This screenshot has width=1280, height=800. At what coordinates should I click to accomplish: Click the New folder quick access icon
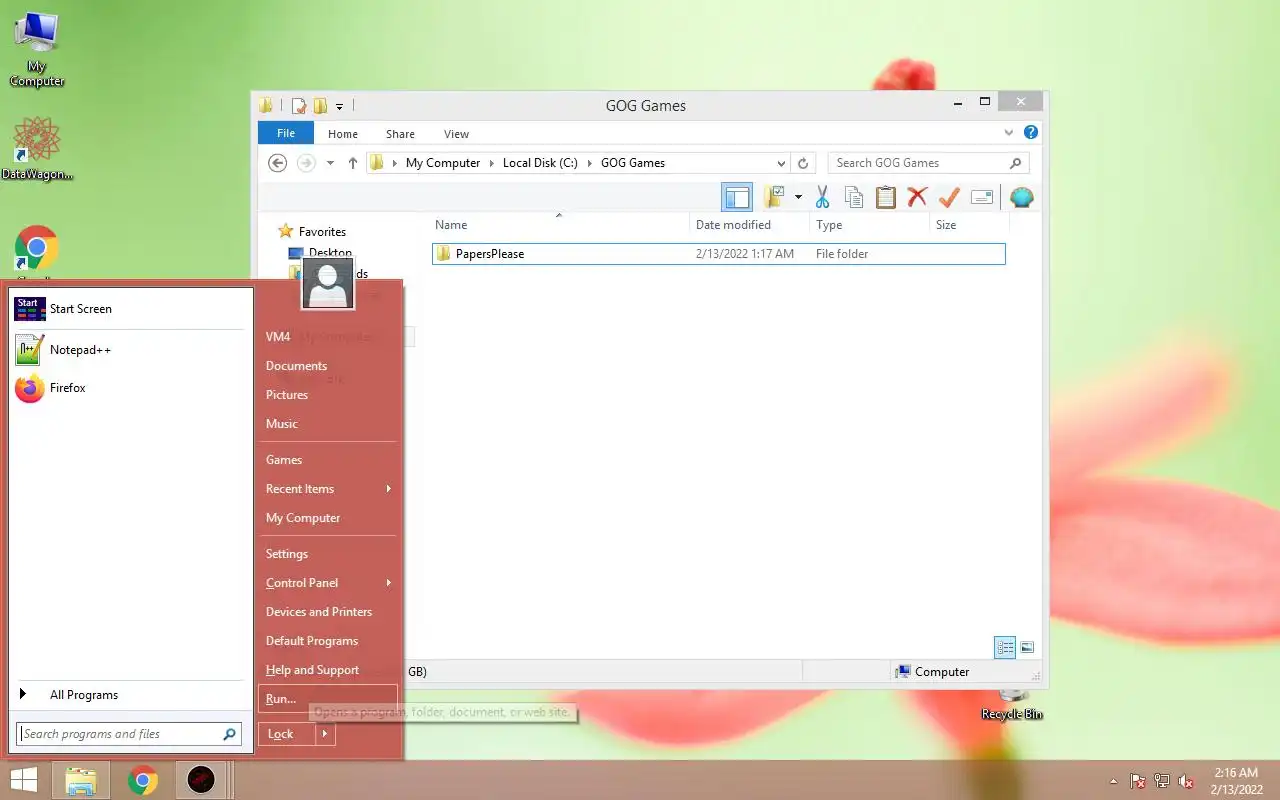pyautogui.click(x=320, y=105)
